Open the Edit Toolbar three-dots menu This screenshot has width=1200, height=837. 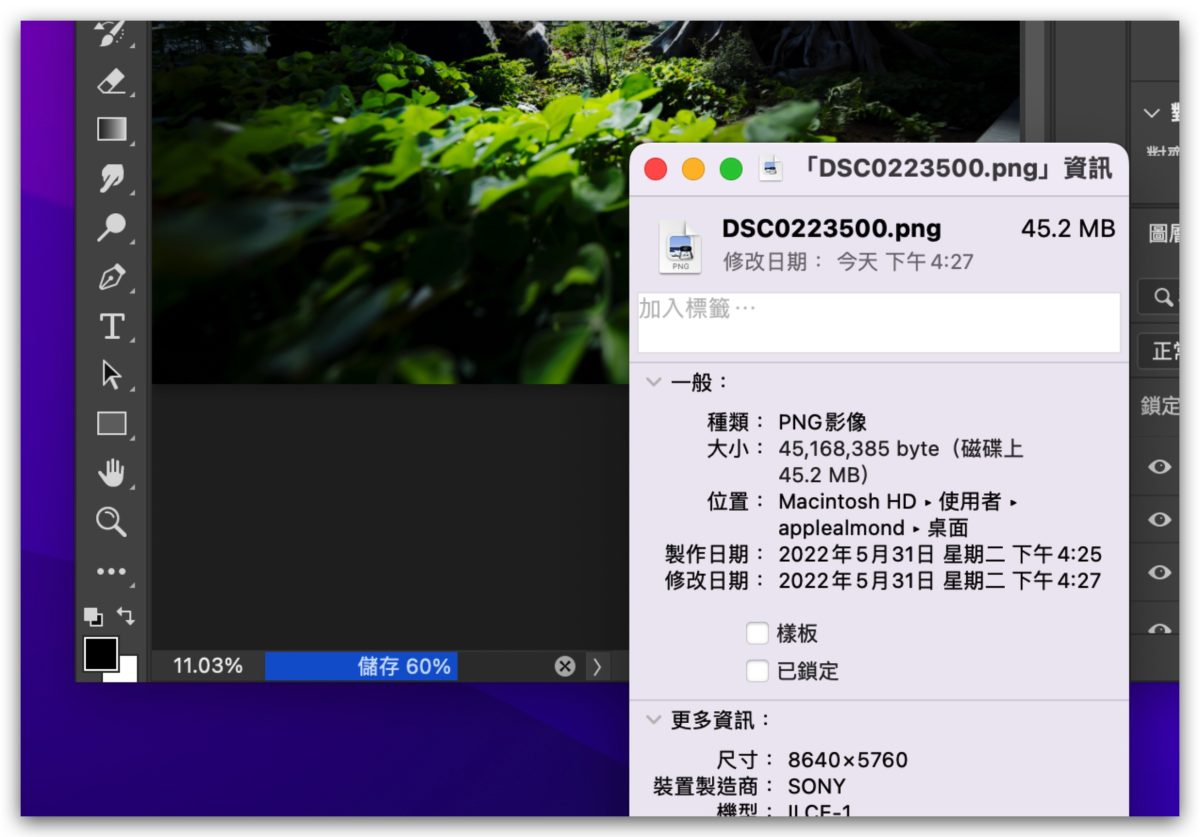[111, 572]
